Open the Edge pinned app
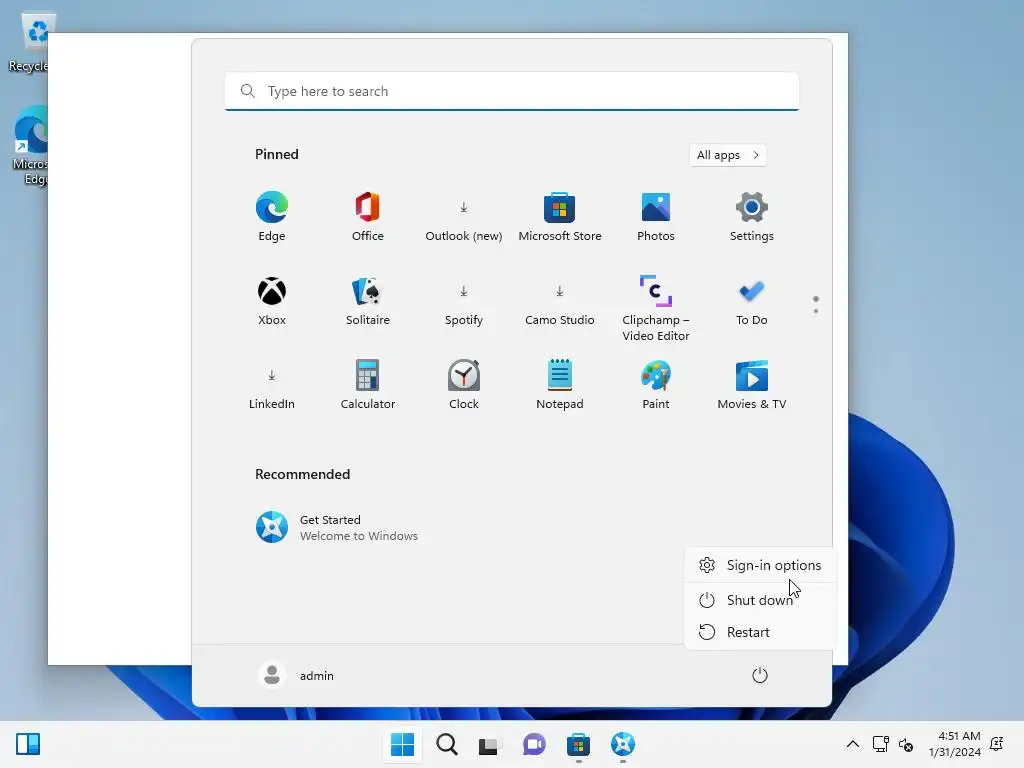The image size is (1024, 768). tap(272, 217)
